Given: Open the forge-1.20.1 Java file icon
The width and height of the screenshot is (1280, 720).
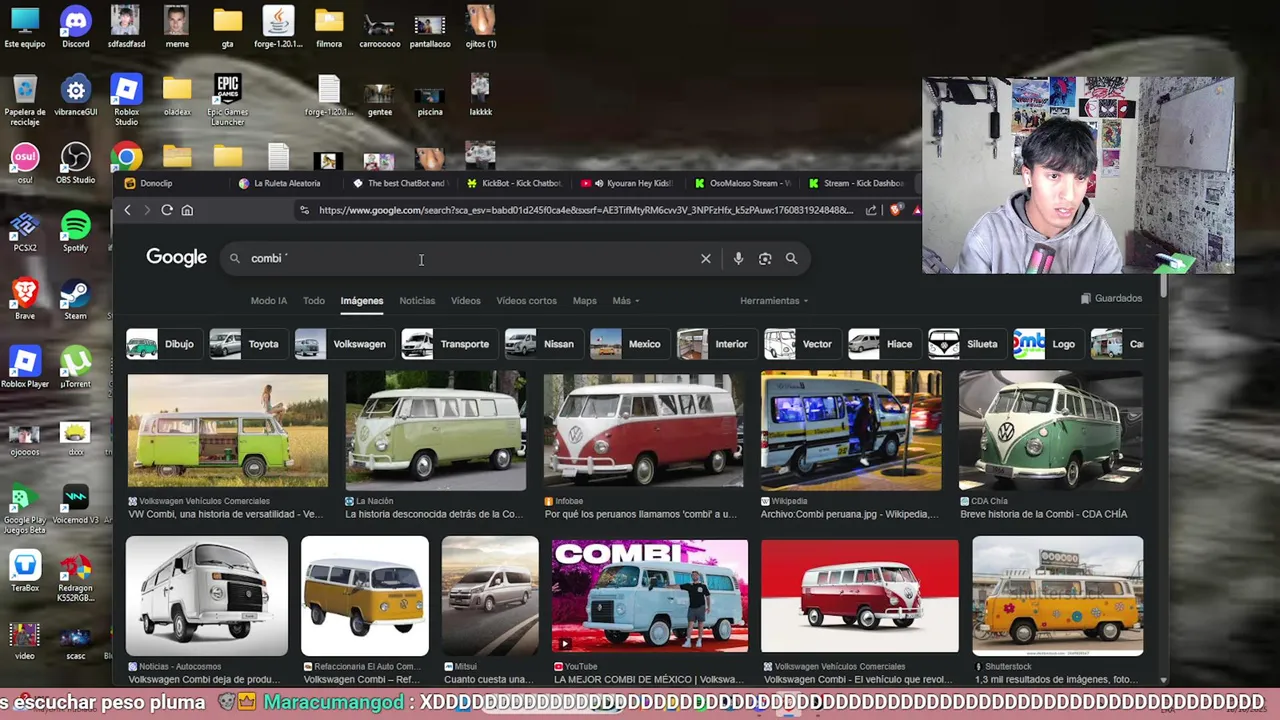Looking at the screenshot, I should pos(278,26).
